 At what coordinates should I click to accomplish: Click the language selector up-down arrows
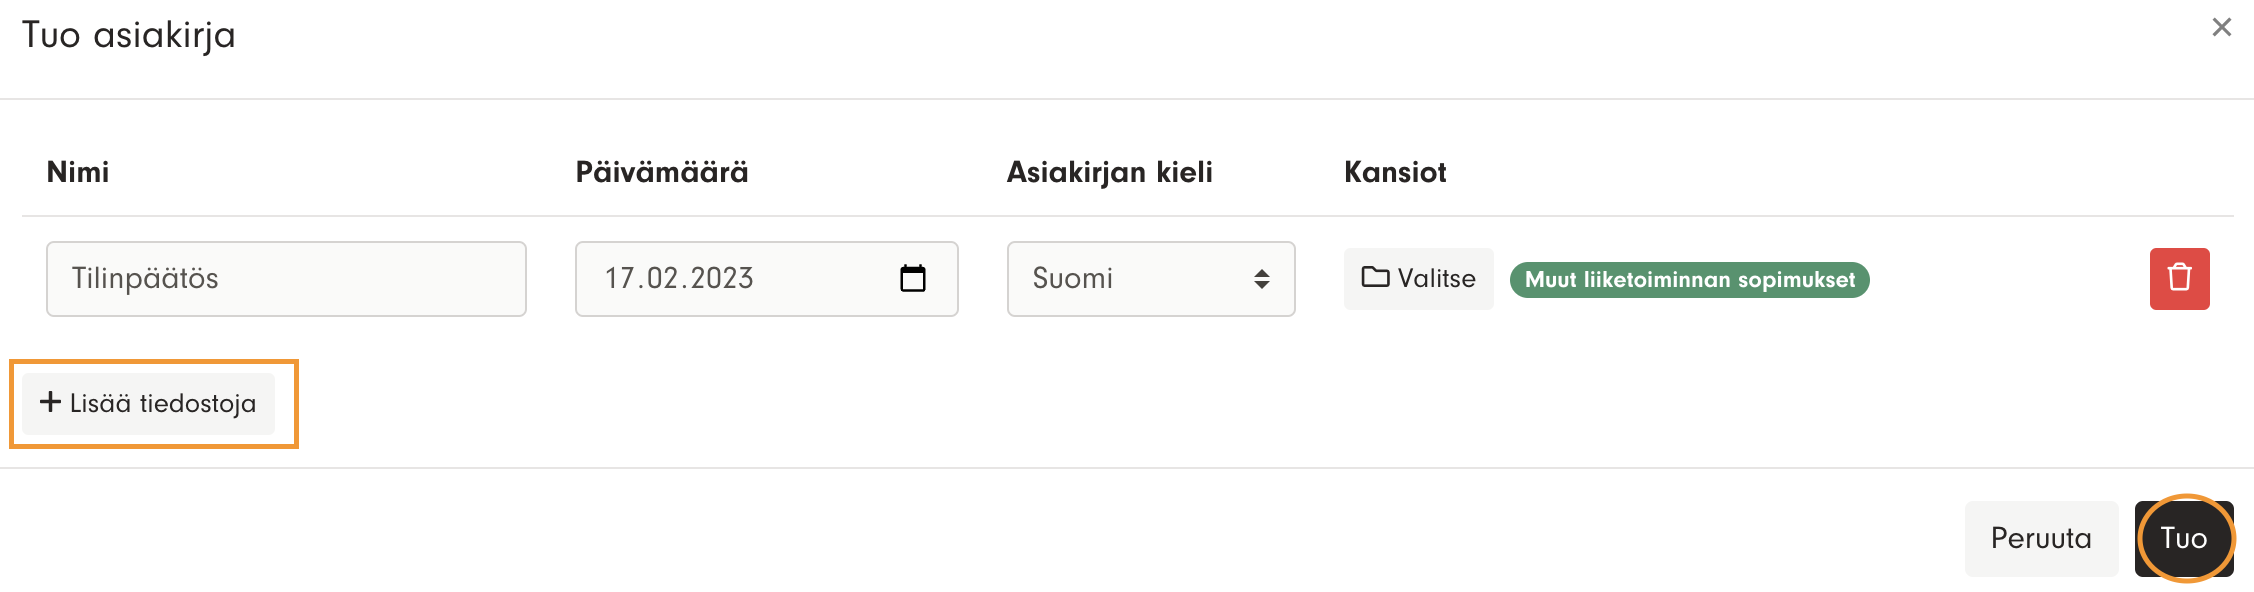pyautogui.click(x=1262, y=279)
